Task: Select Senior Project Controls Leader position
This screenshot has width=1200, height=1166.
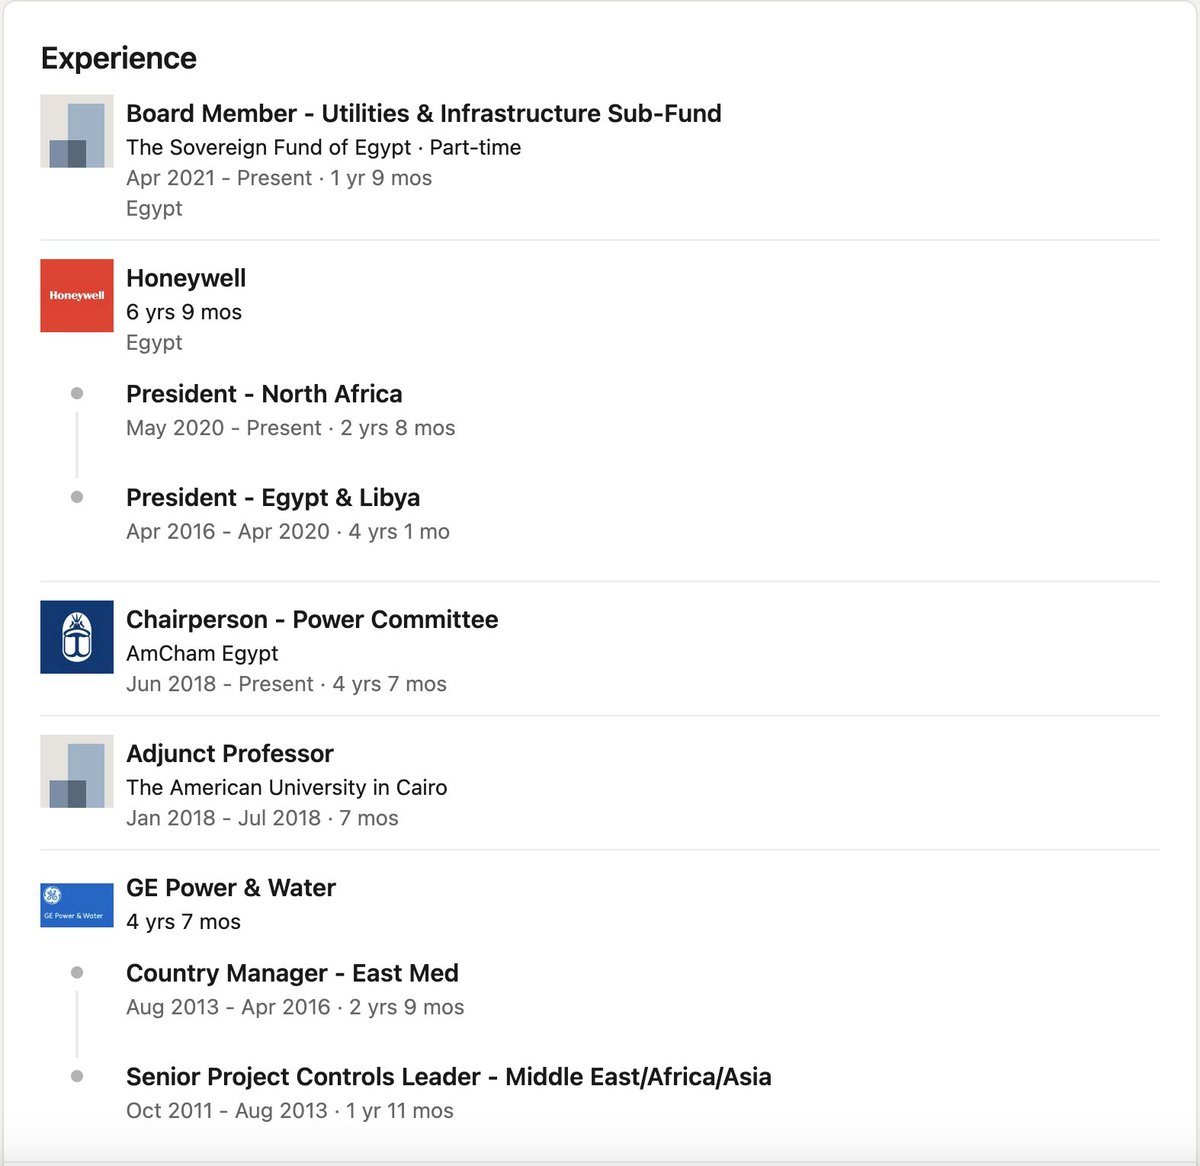Action: tap(449, 1077)
